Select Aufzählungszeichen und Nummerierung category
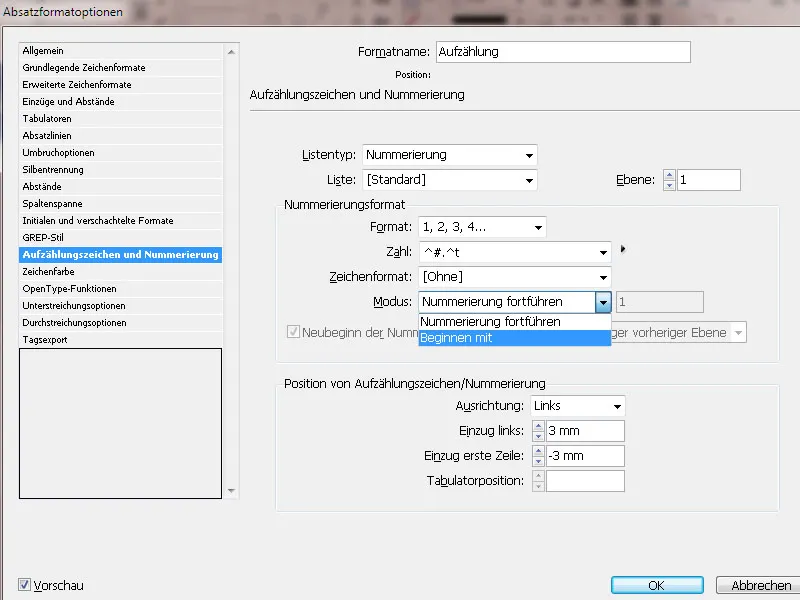This screenshot has height=600, width=800. coord(120,255)
